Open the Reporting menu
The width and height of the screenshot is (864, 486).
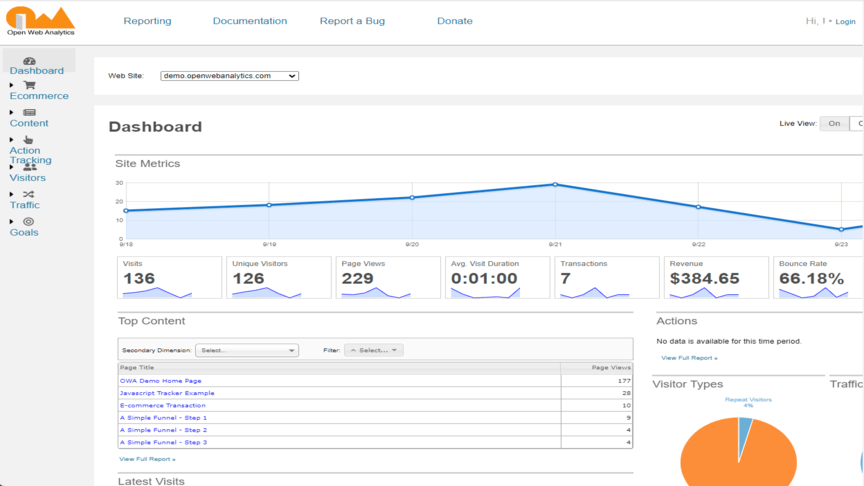(147, 21)
